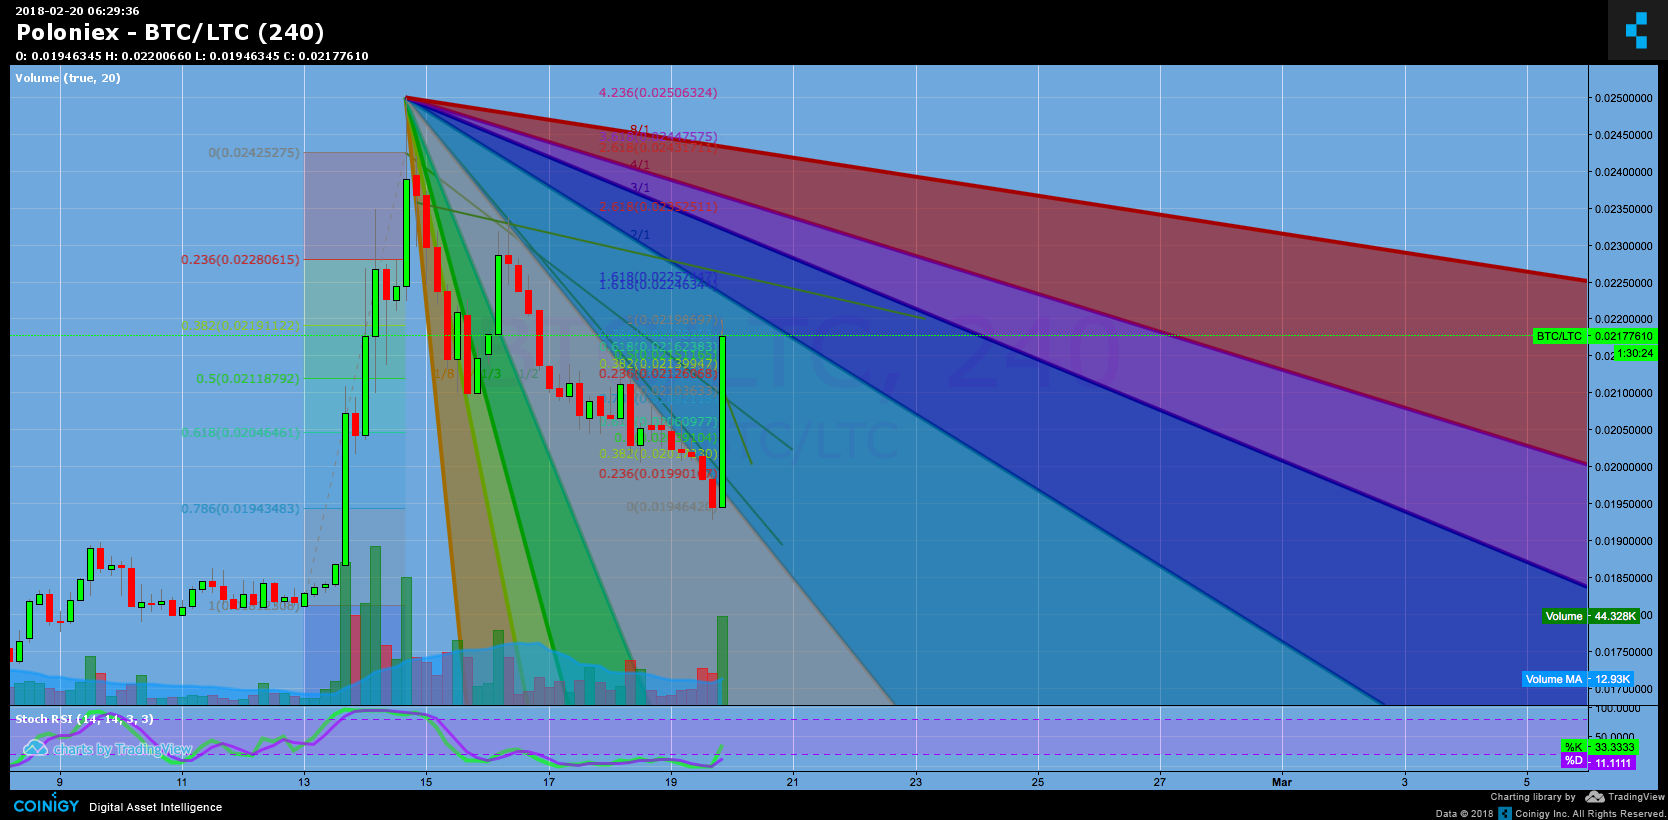Click the 'Digital Asset Intelligence' tagline

click(x=156, y=807)
